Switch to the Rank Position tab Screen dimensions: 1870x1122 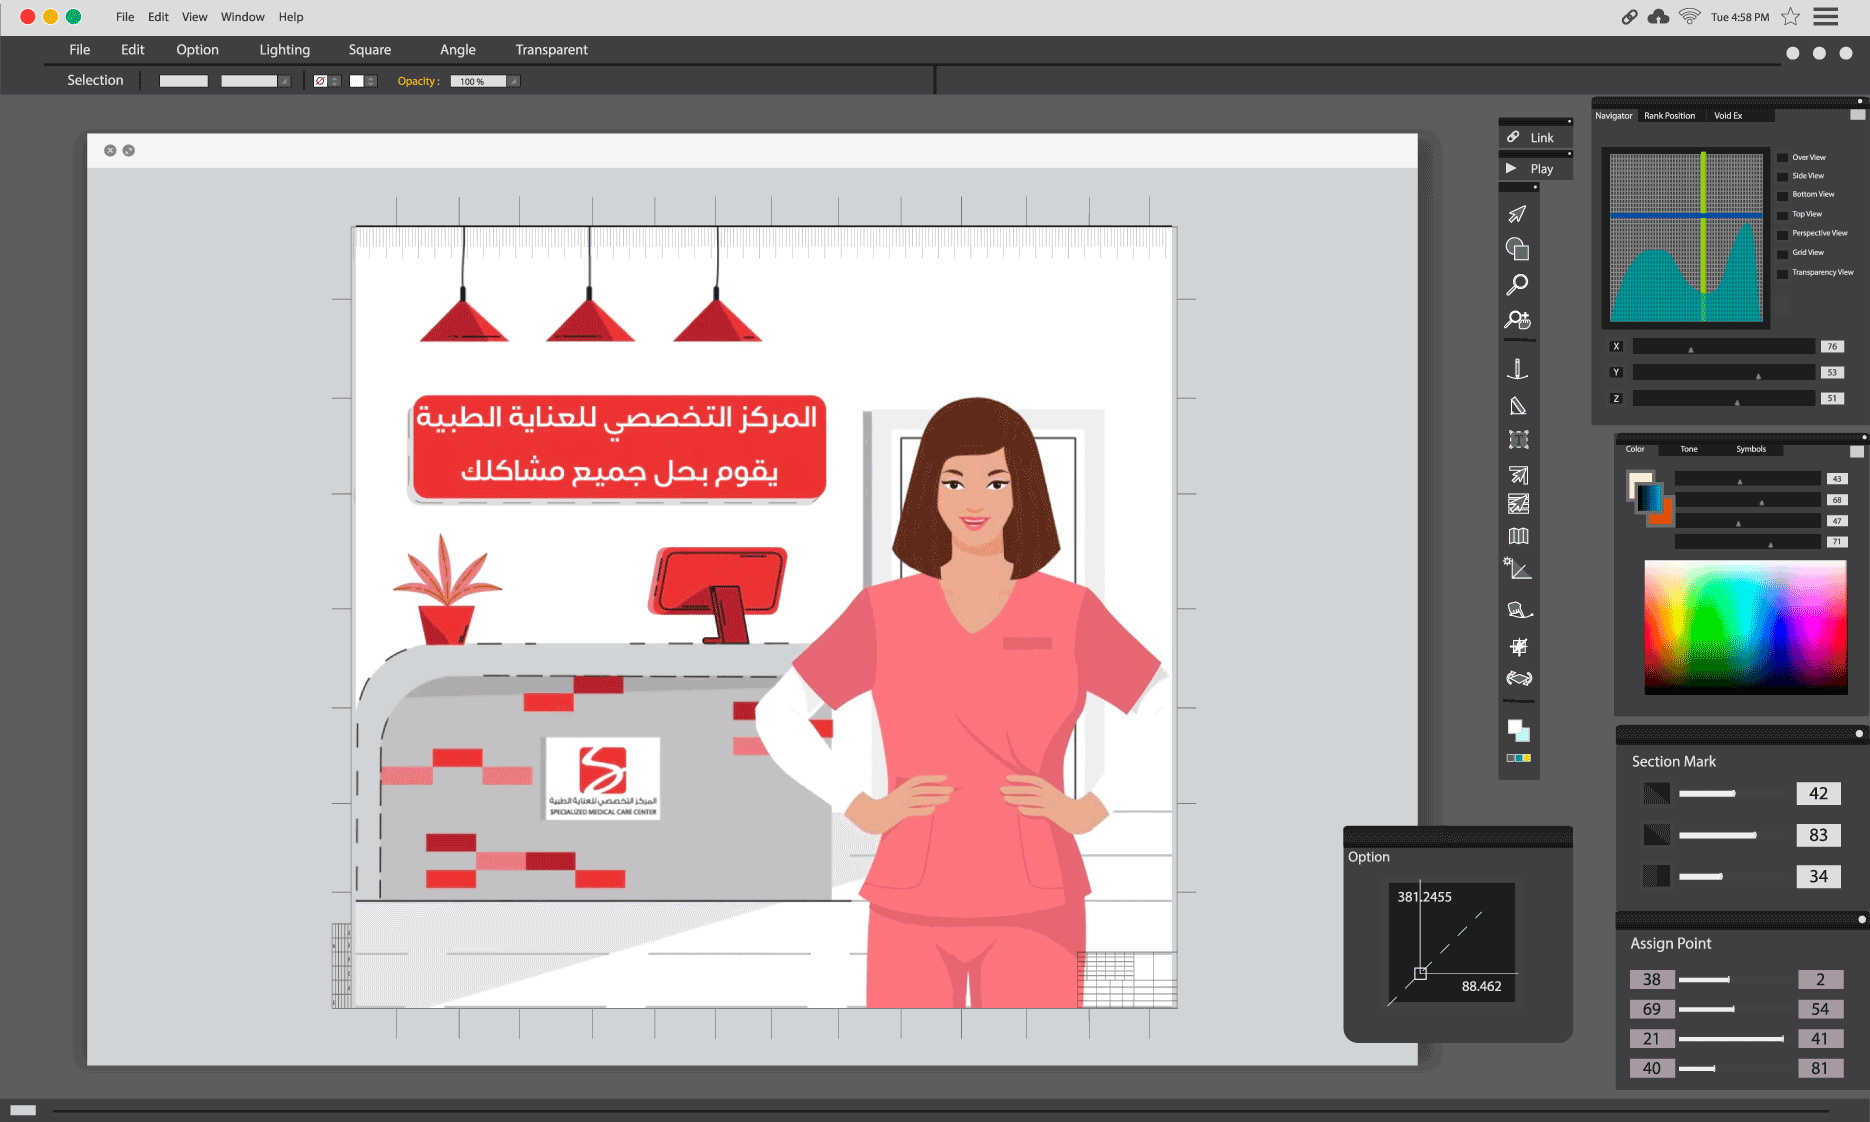coord(1669,116)
